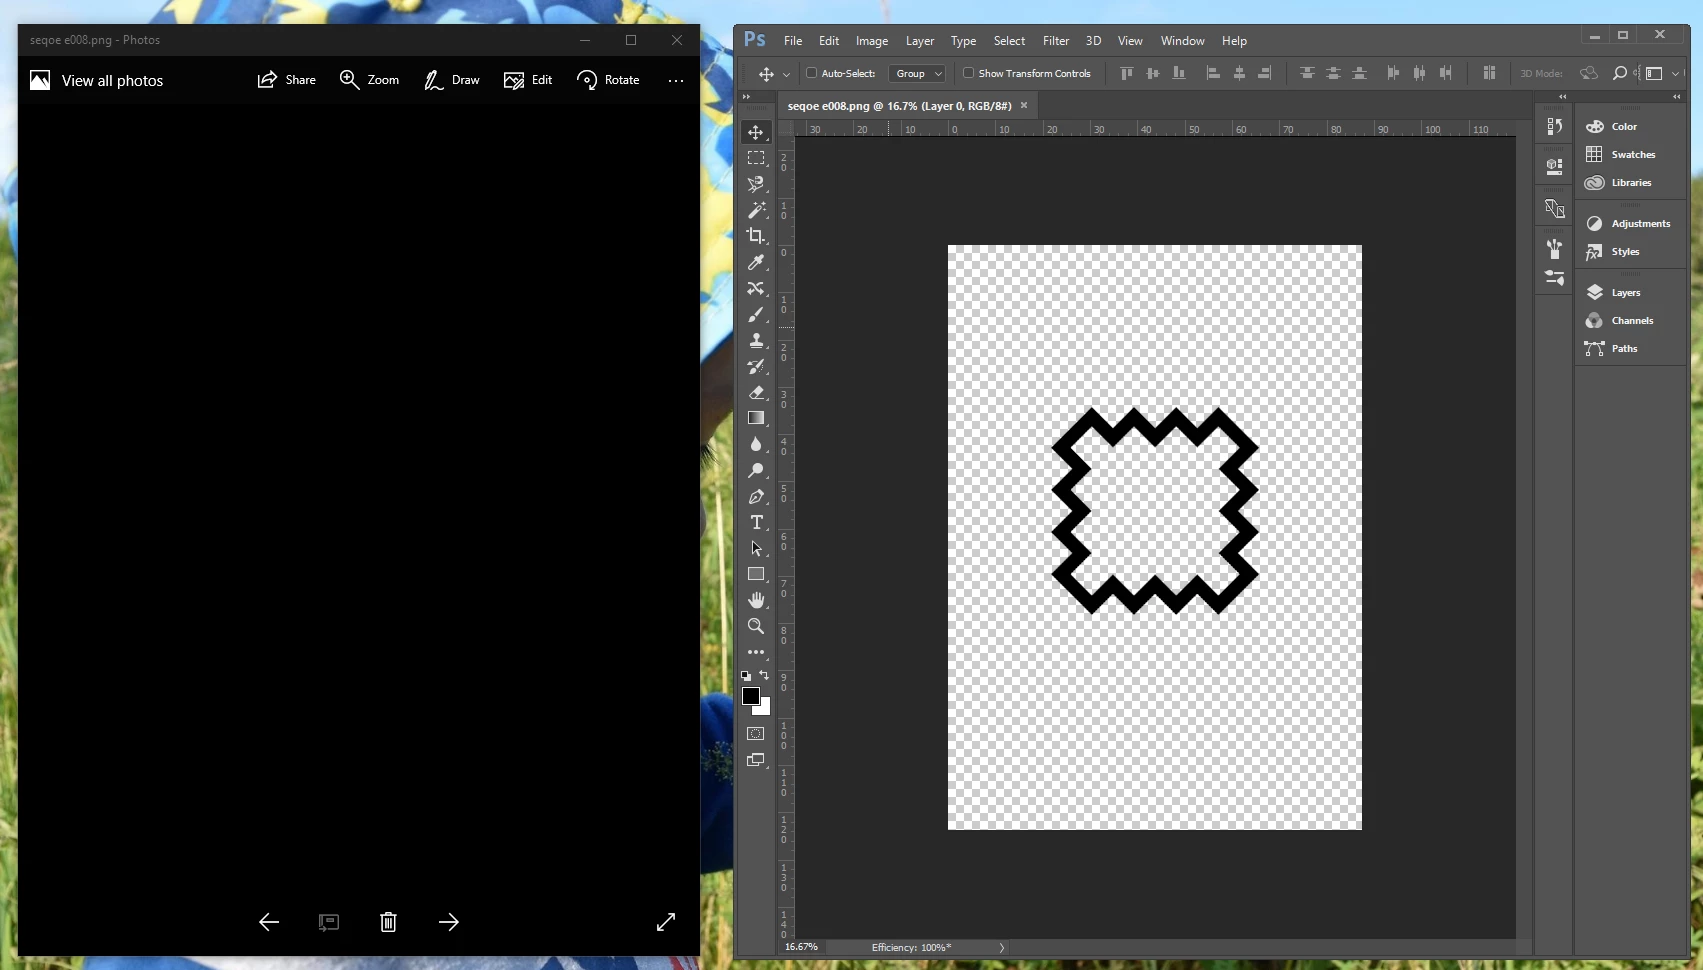This screenshot has width=1703, height=970.
Task: Select the Clone Stamp tool
Action: (756, 340)
